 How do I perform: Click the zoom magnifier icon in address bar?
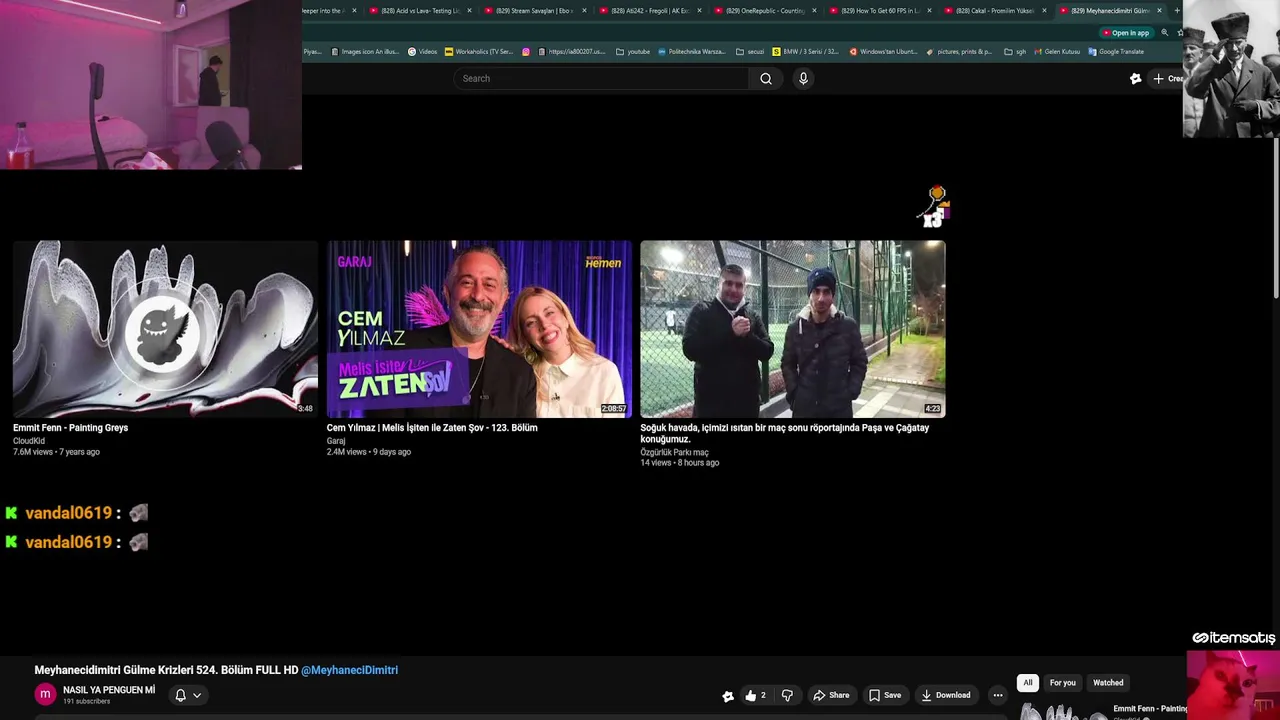coord(1164,33)
